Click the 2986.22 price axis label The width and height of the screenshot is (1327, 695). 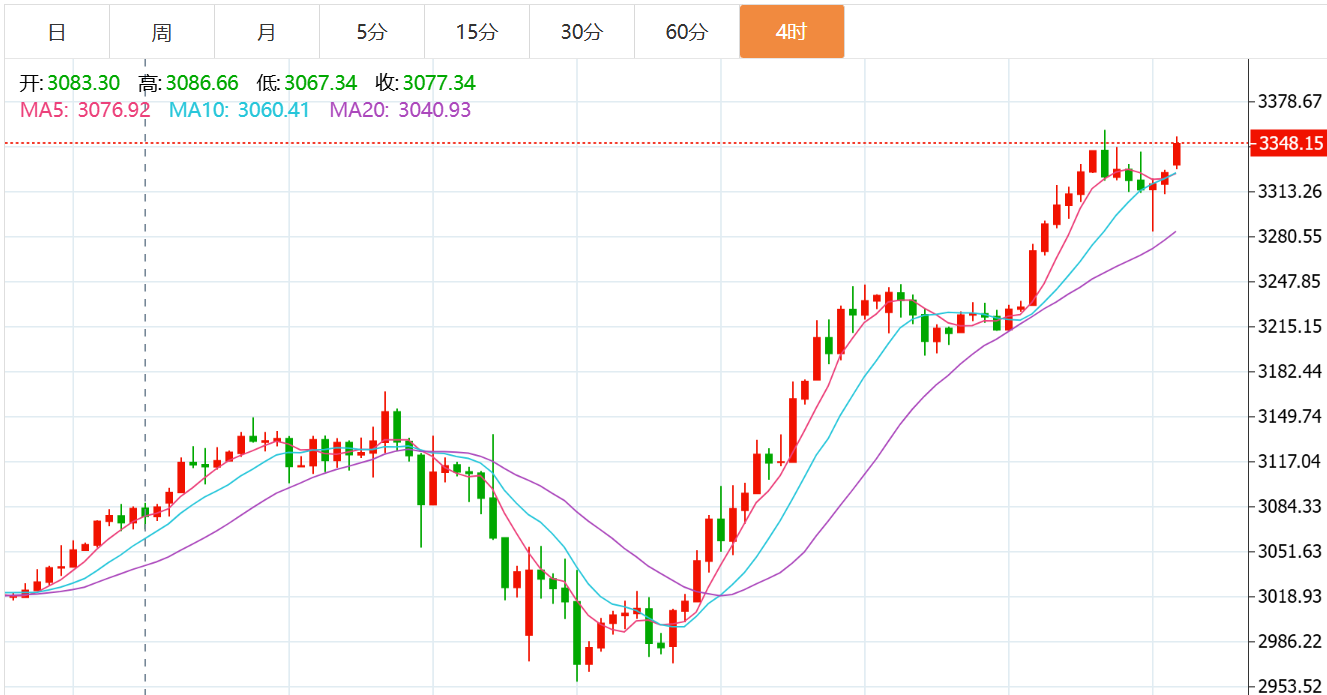(1291, 641)
